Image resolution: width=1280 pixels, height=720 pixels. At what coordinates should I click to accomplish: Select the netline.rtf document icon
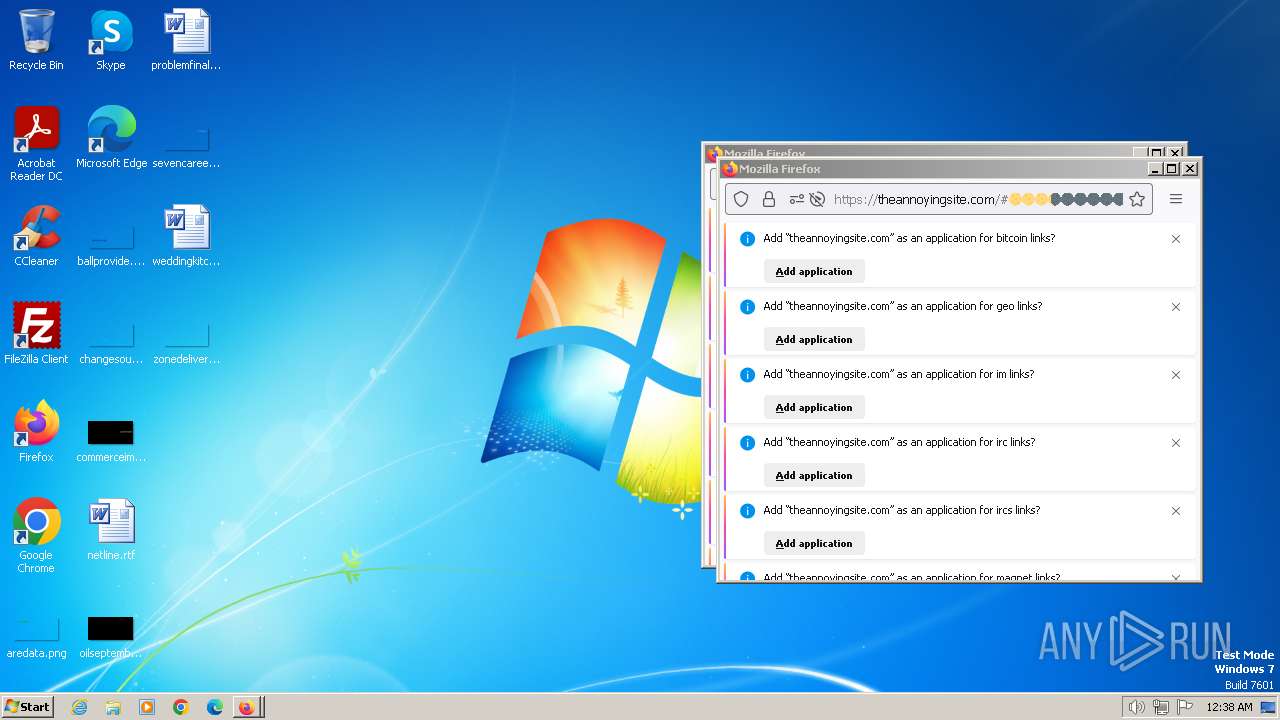111,529
